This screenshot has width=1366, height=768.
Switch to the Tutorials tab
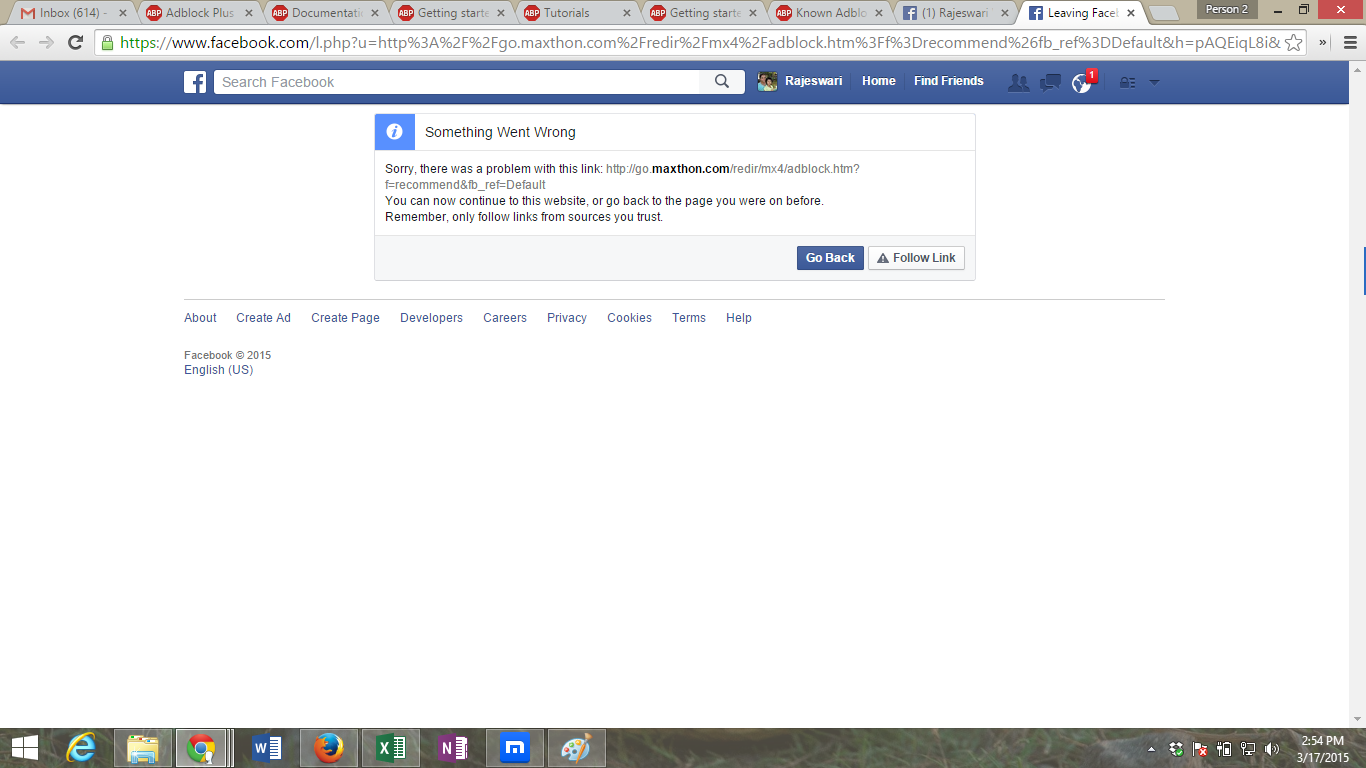coord(576,13)
